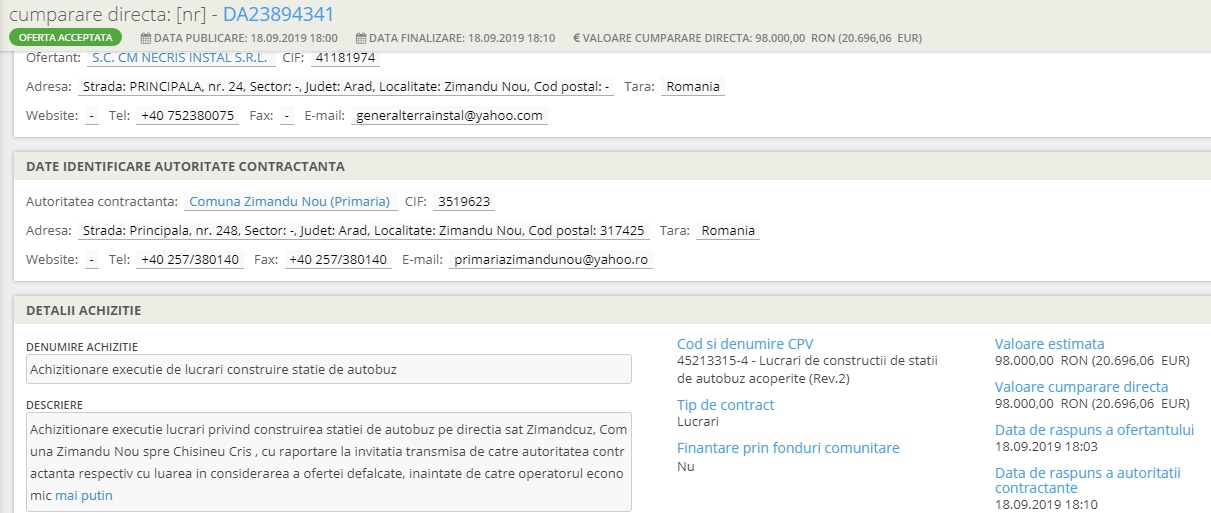Open the DA23894341 reference link

coord(278,14)
